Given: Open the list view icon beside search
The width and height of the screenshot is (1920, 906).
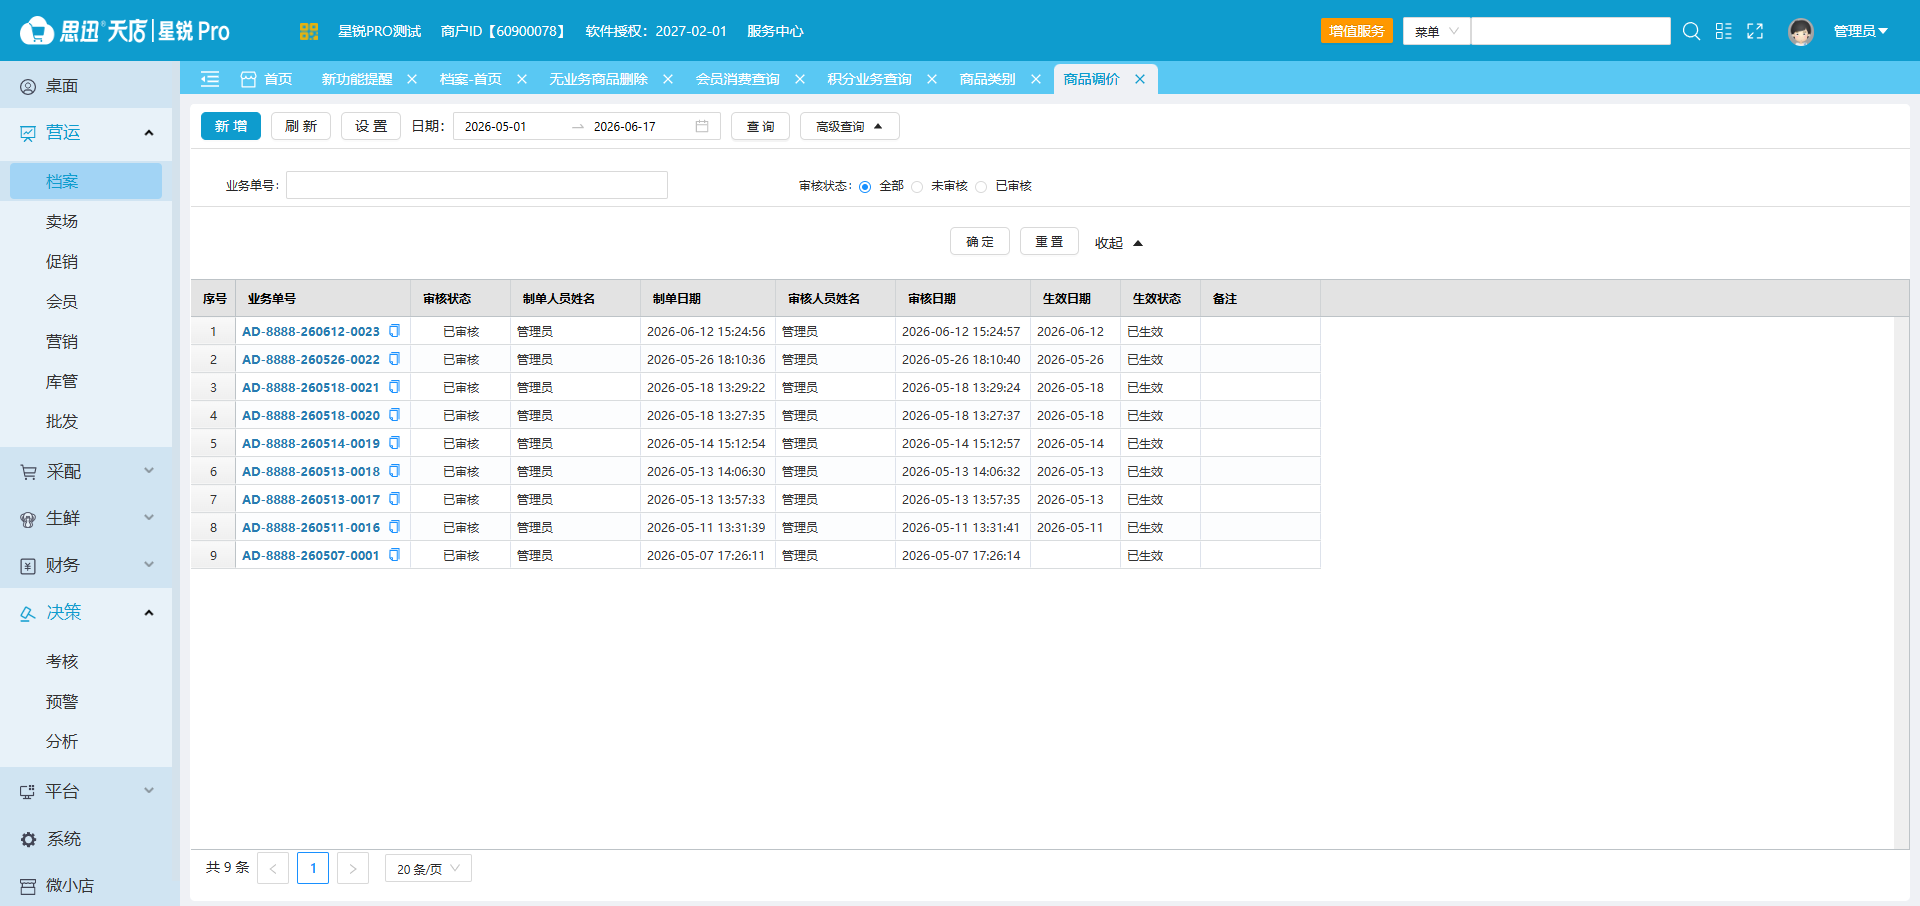Looking at the screenshot, I should tap(1723, 31).
